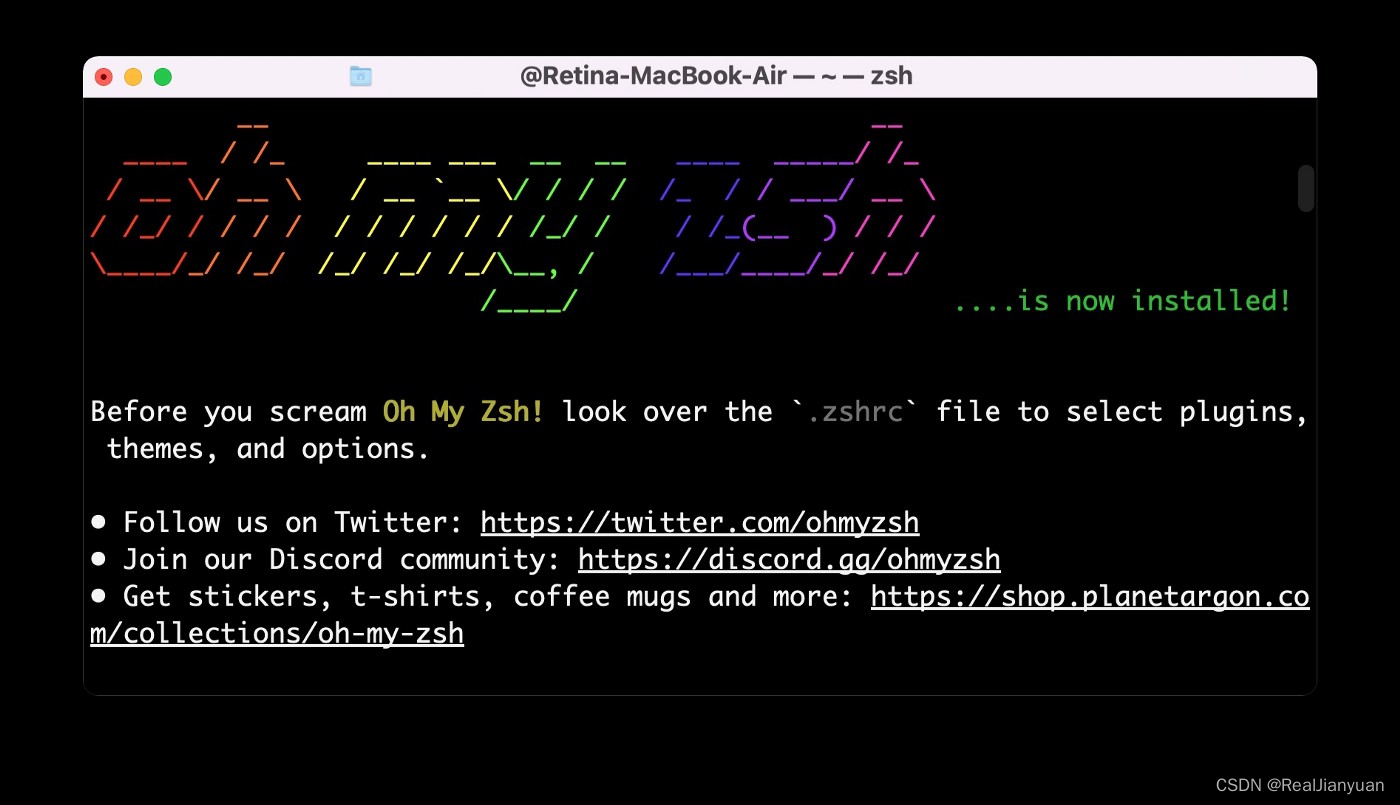The width and height of the screenshot is (1400, 805).
Task: Minimize the terminal with yellow button
Action: tap(133, 77)
